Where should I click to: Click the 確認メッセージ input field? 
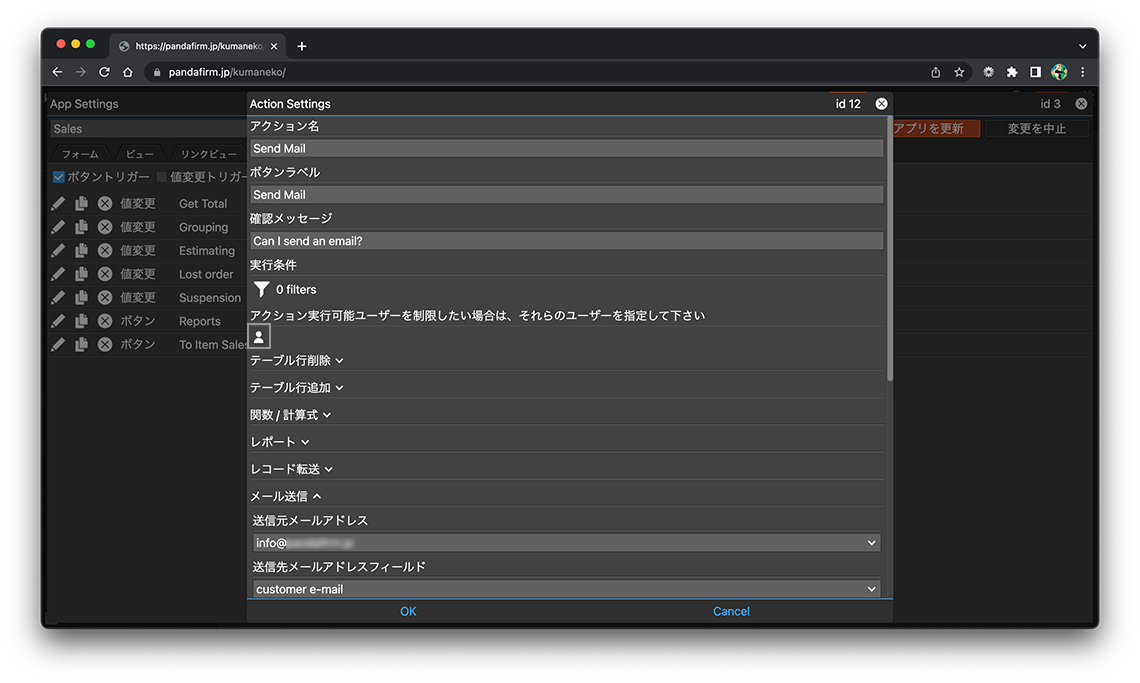(566, 241)
